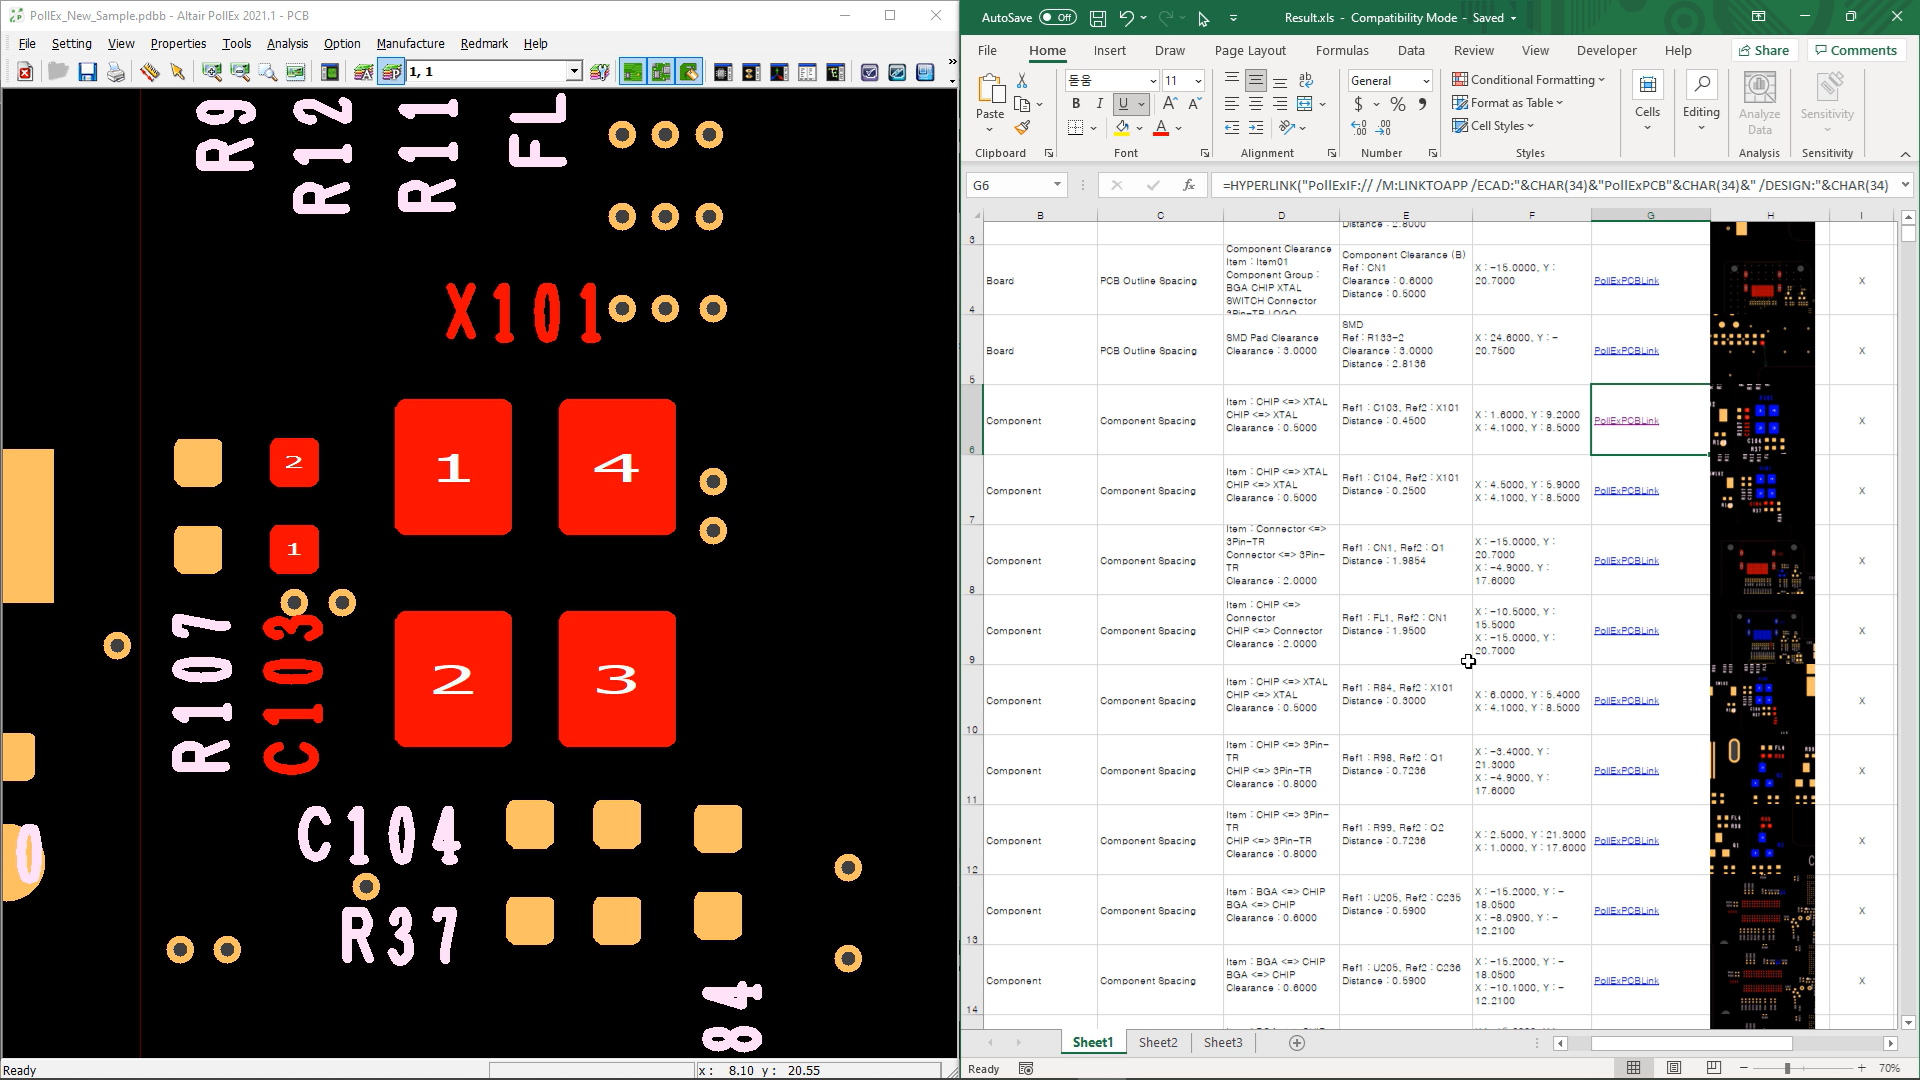Toggle Underline formatting button
1920x1080 pixels.
pyautogui.click(x=1123, y=104)
